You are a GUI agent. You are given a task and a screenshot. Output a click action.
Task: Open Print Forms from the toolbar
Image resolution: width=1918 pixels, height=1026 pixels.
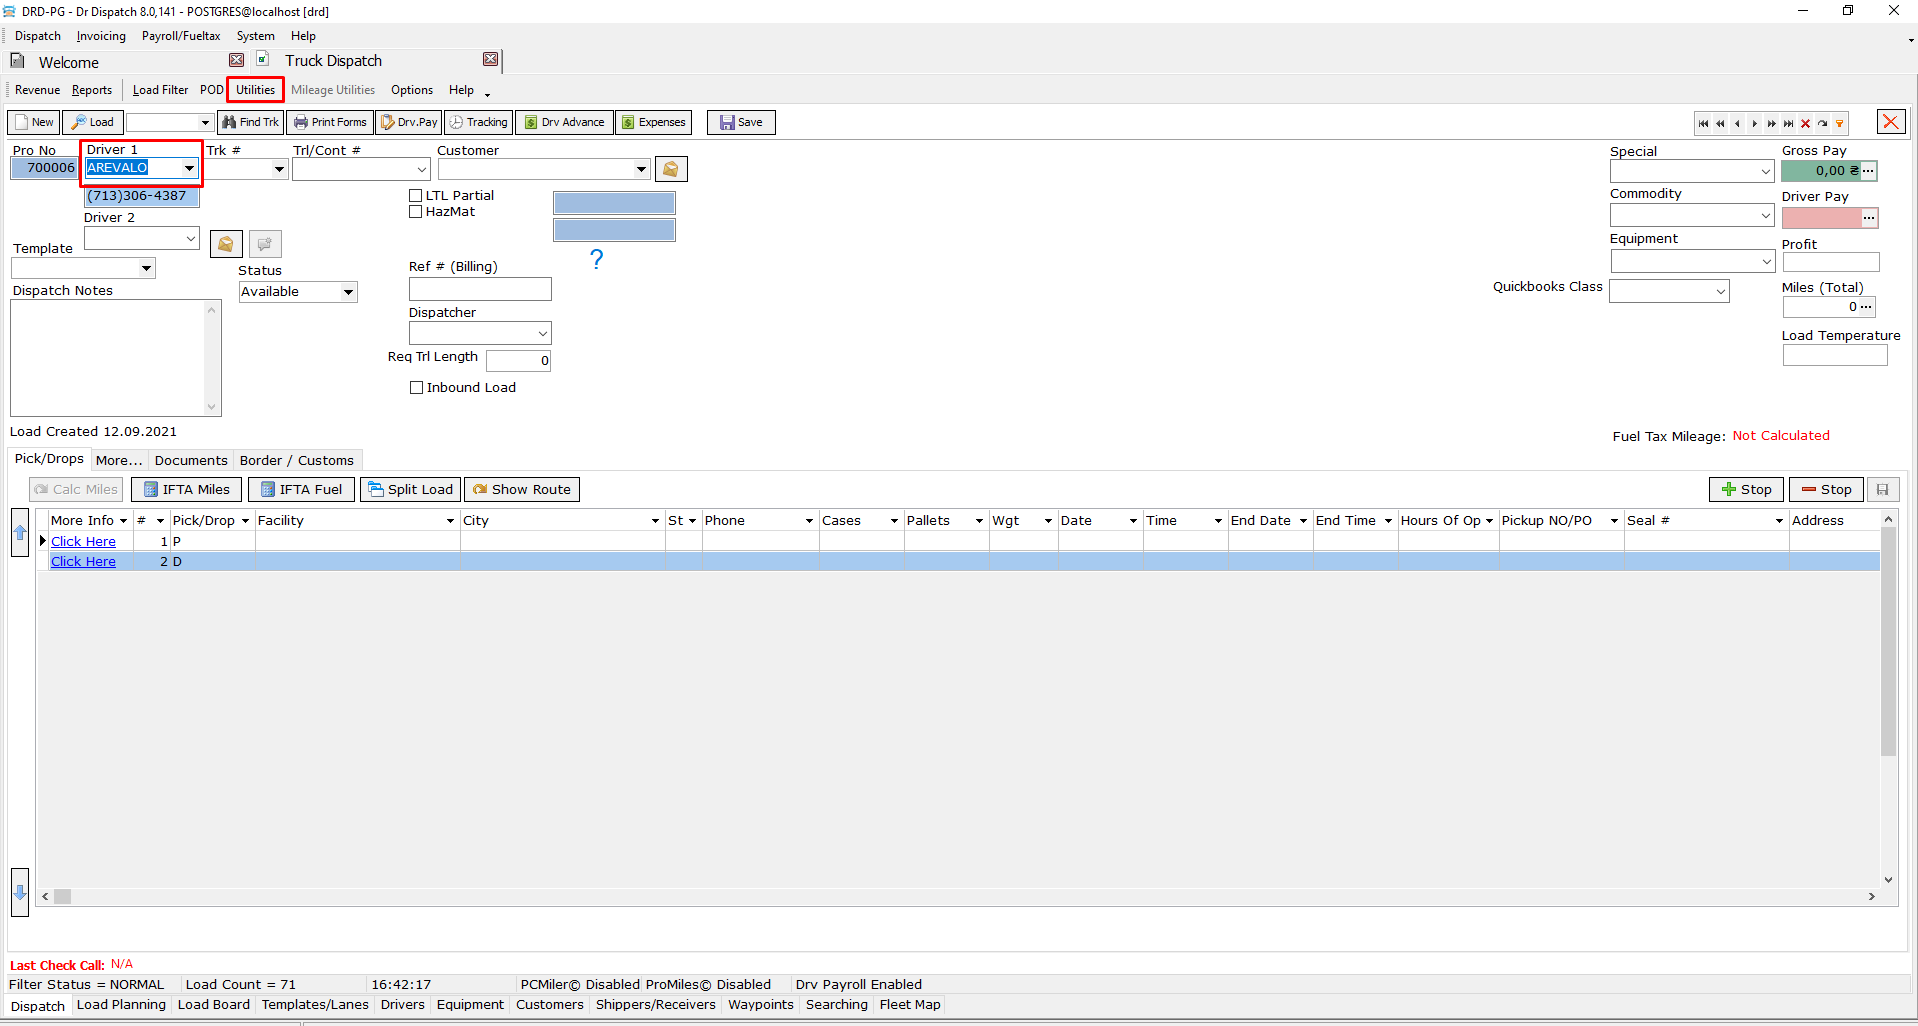click(330, 122)
